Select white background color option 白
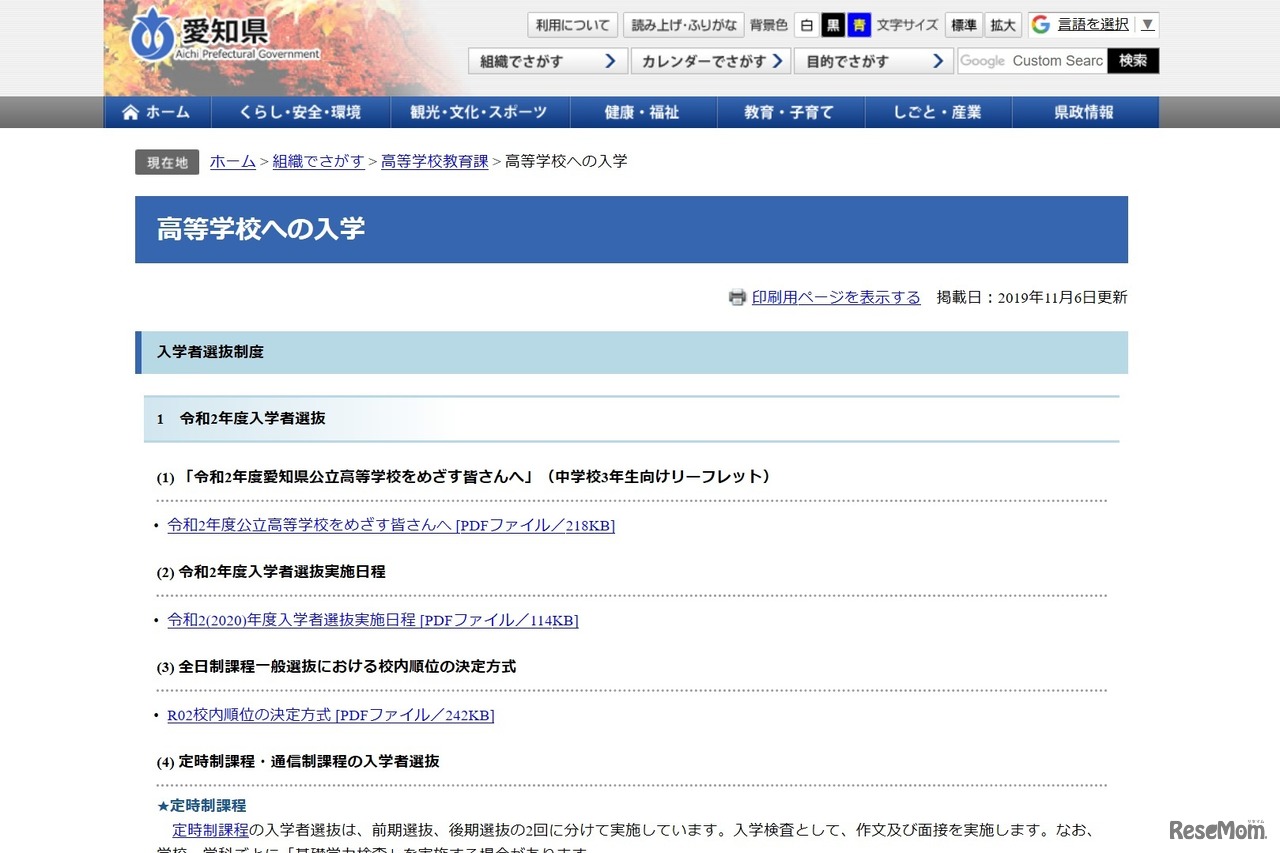This screenshot has height=853, width=1280. [806, 25]
